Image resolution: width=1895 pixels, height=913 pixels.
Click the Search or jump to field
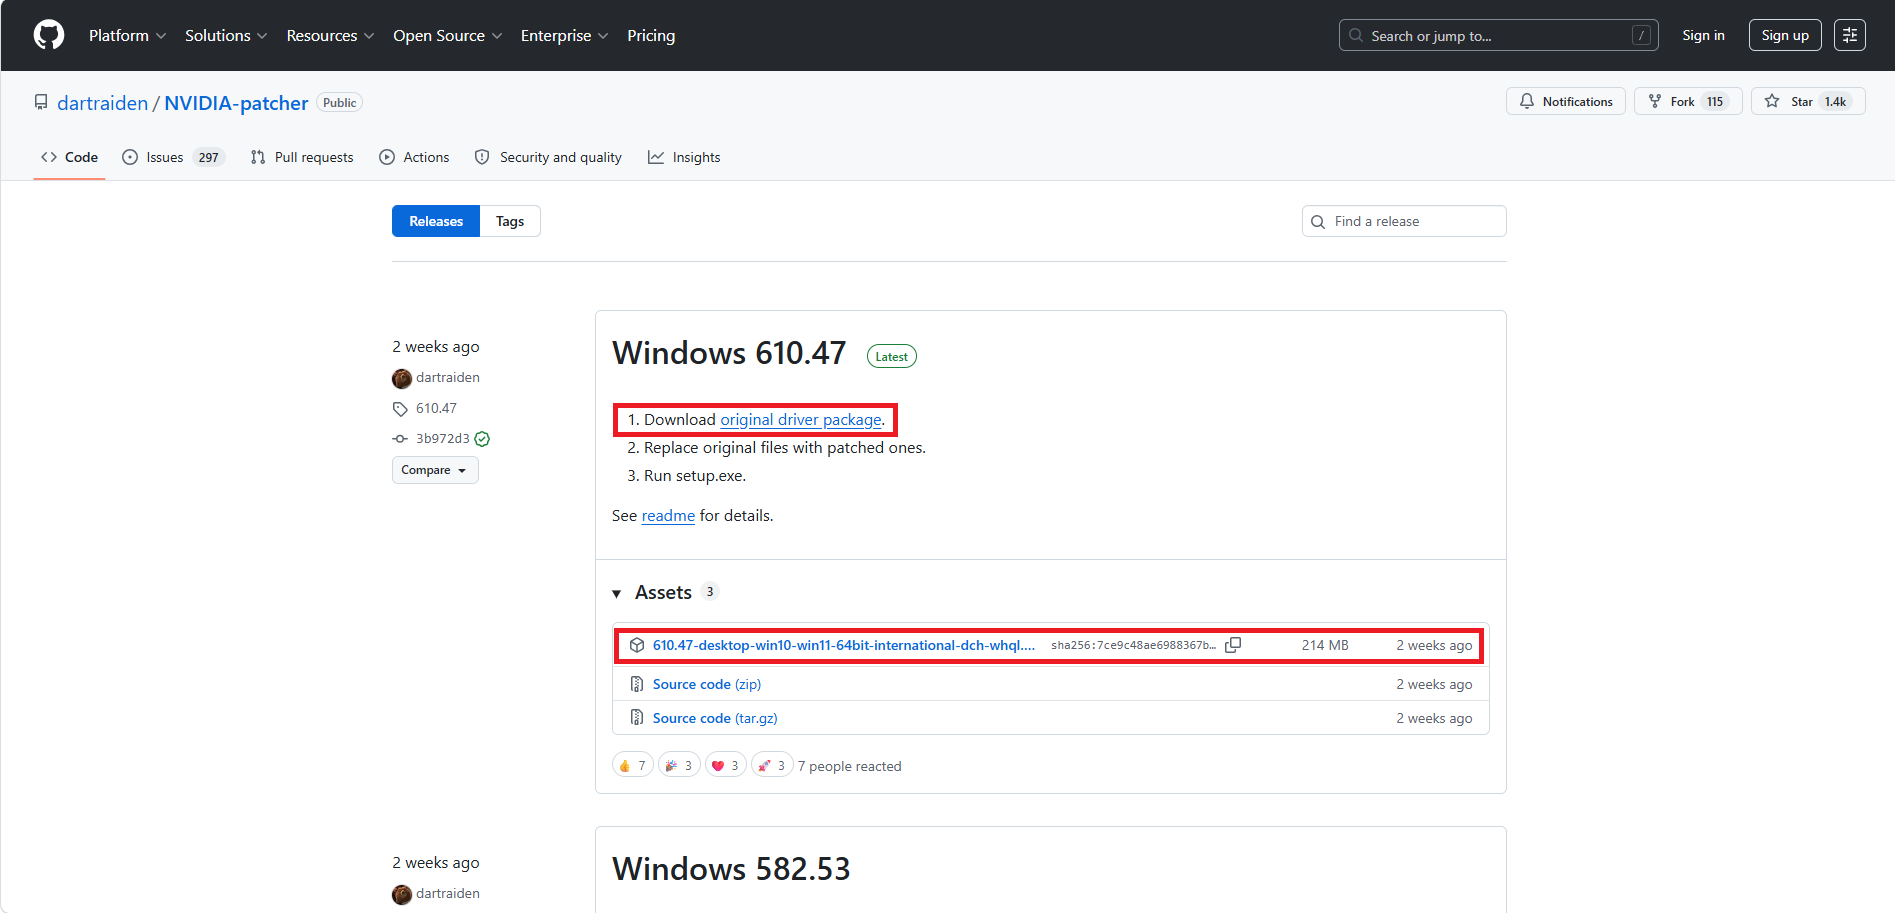point(1498,35)
